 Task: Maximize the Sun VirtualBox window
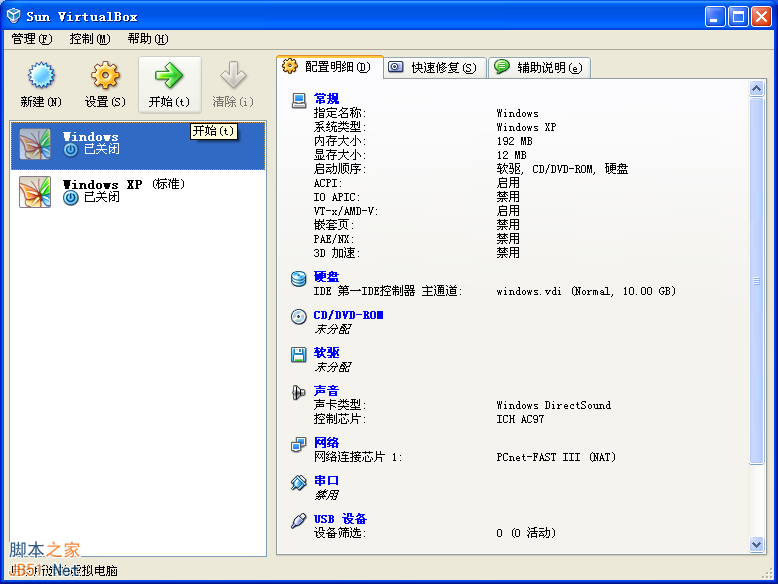[738, 17]
